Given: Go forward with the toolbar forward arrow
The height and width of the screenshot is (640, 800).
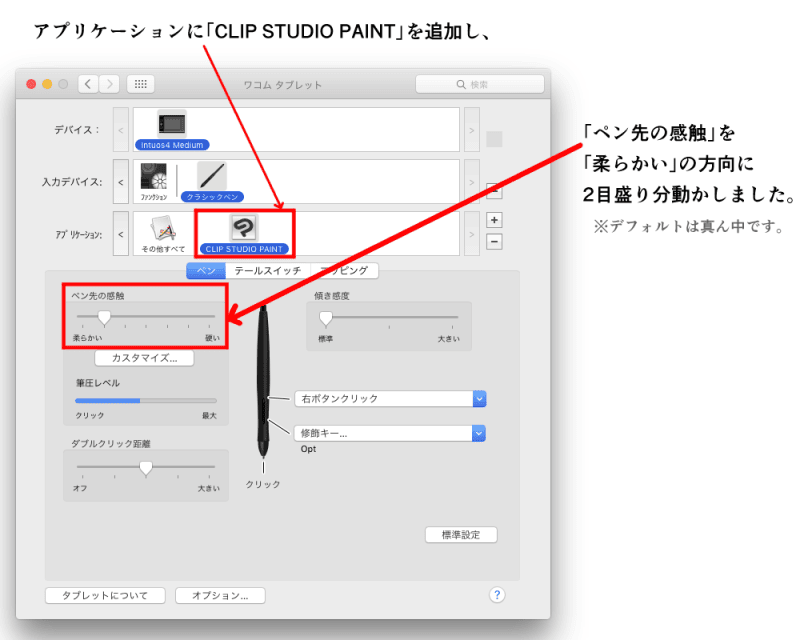Looking at the screenshot, I should (109, 84).
